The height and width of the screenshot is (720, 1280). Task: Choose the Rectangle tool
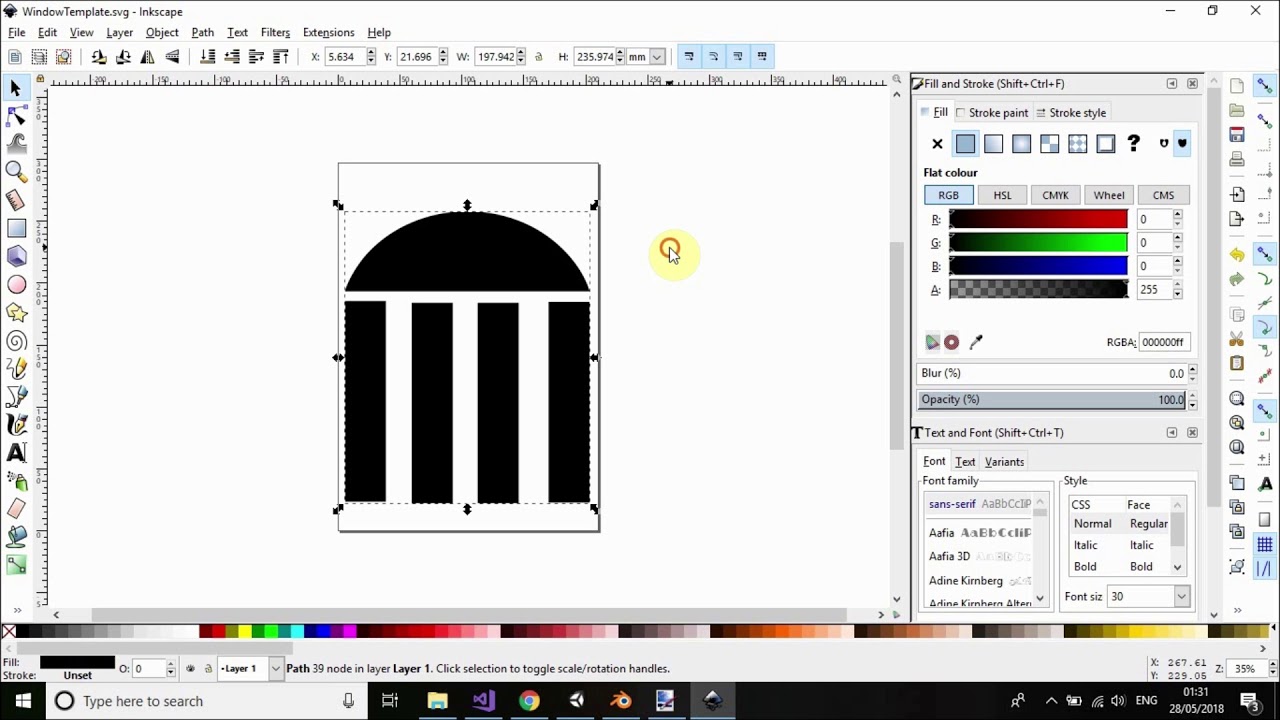point(16,228)
